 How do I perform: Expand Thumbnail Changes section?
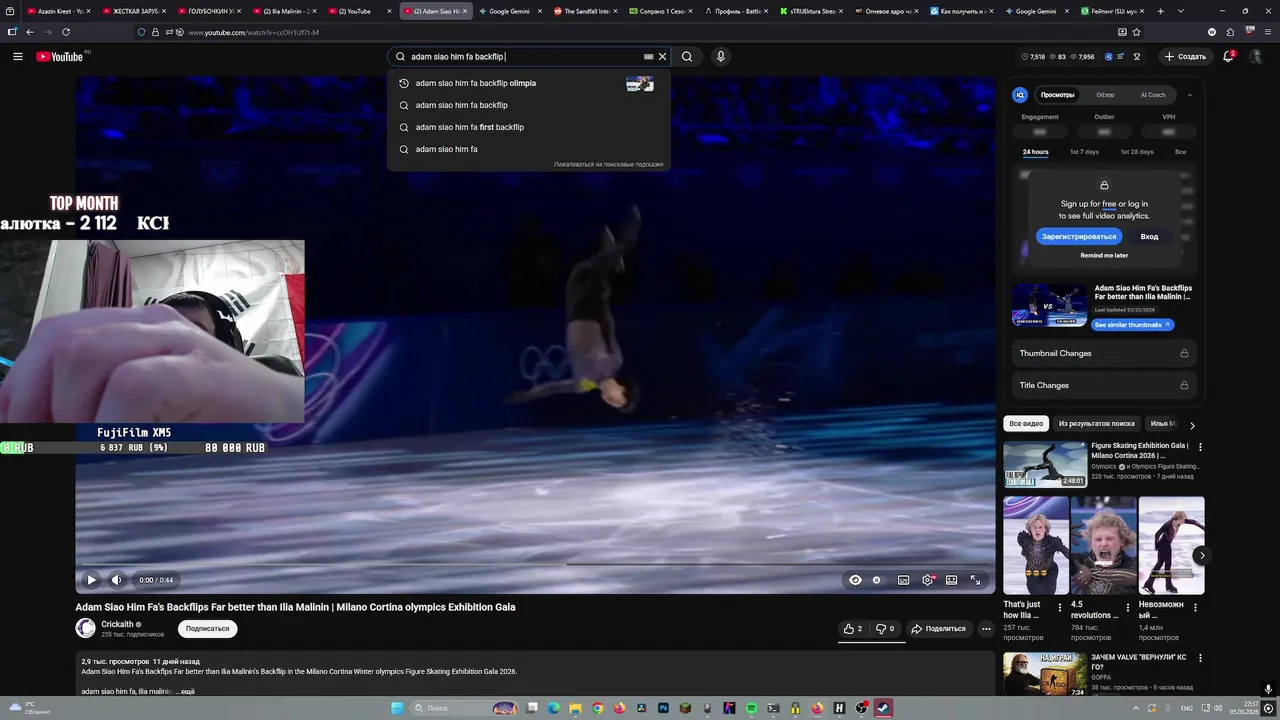[1104, 353]
